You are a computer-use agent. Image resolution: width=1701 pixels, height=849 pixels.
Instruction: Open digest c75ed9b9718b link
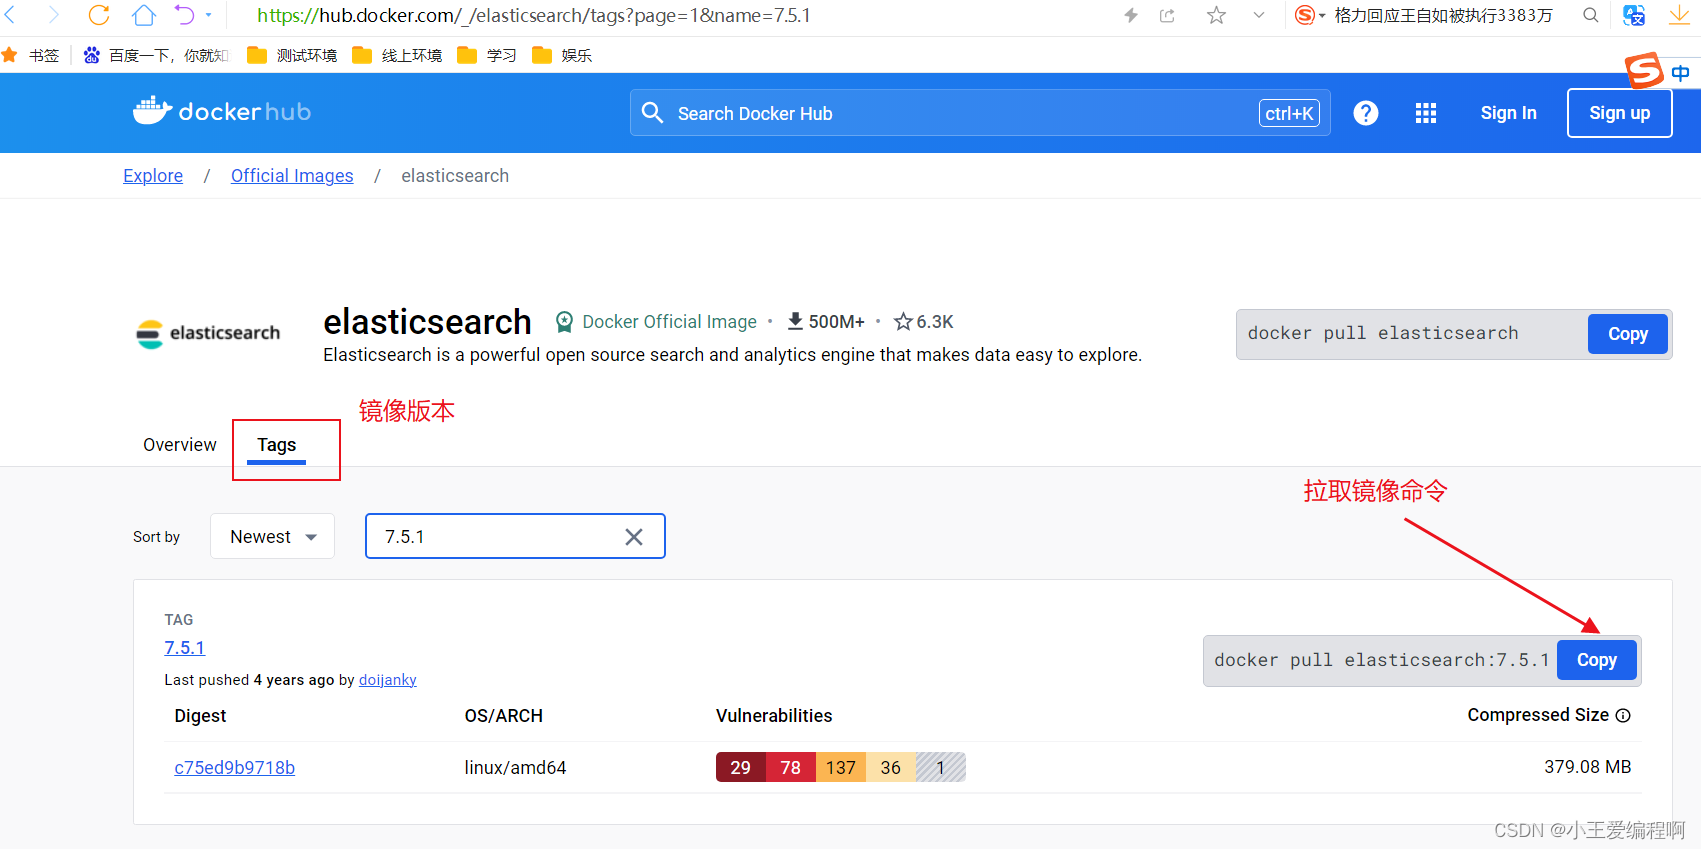pos(235,768)
